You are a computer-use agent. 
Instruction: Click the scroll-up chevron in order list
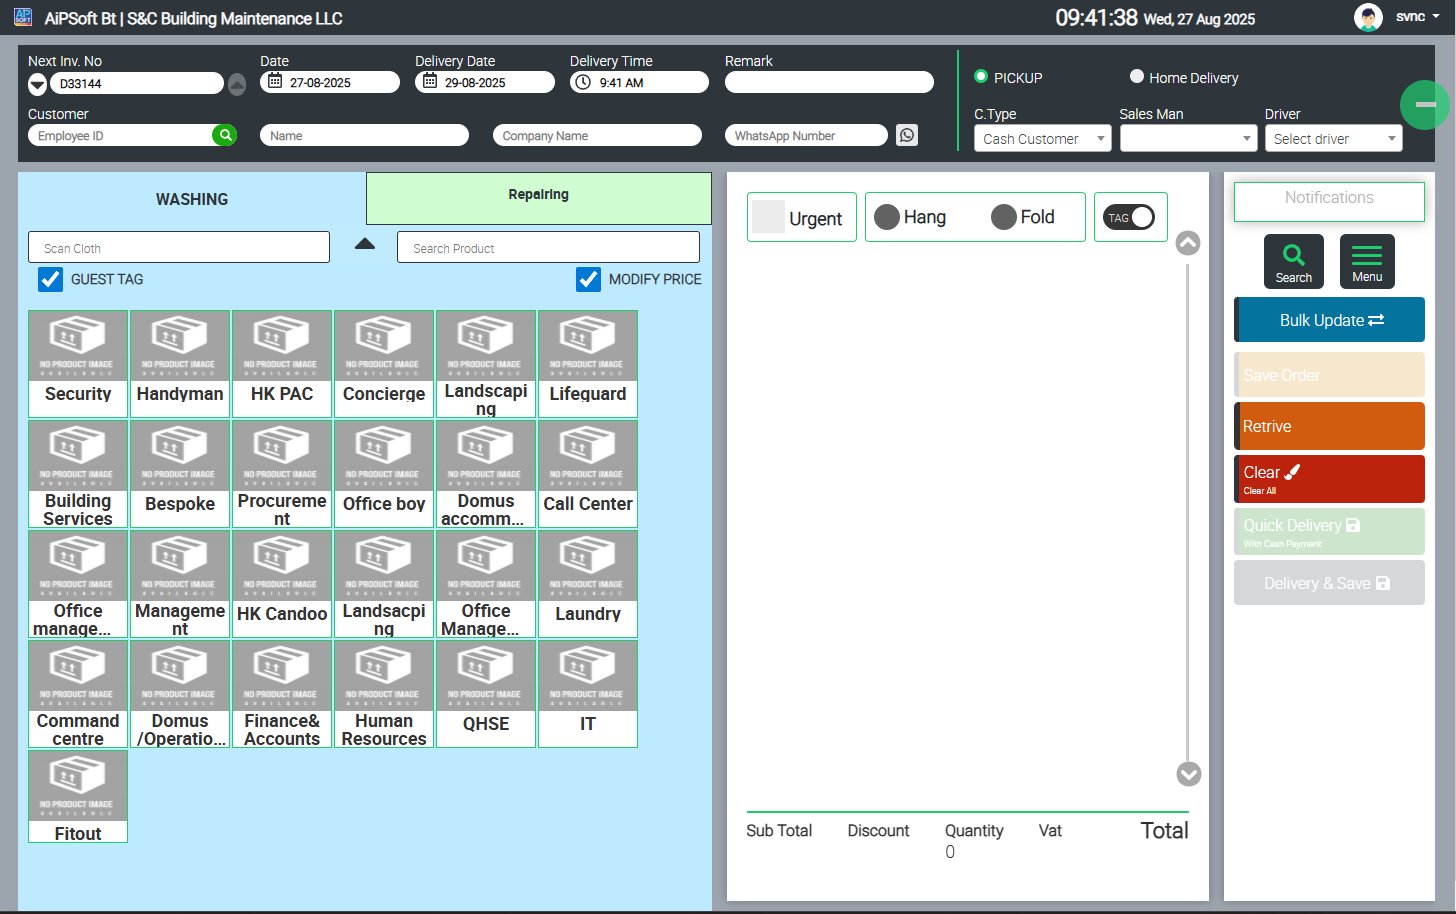click(x=1188, y=243)
